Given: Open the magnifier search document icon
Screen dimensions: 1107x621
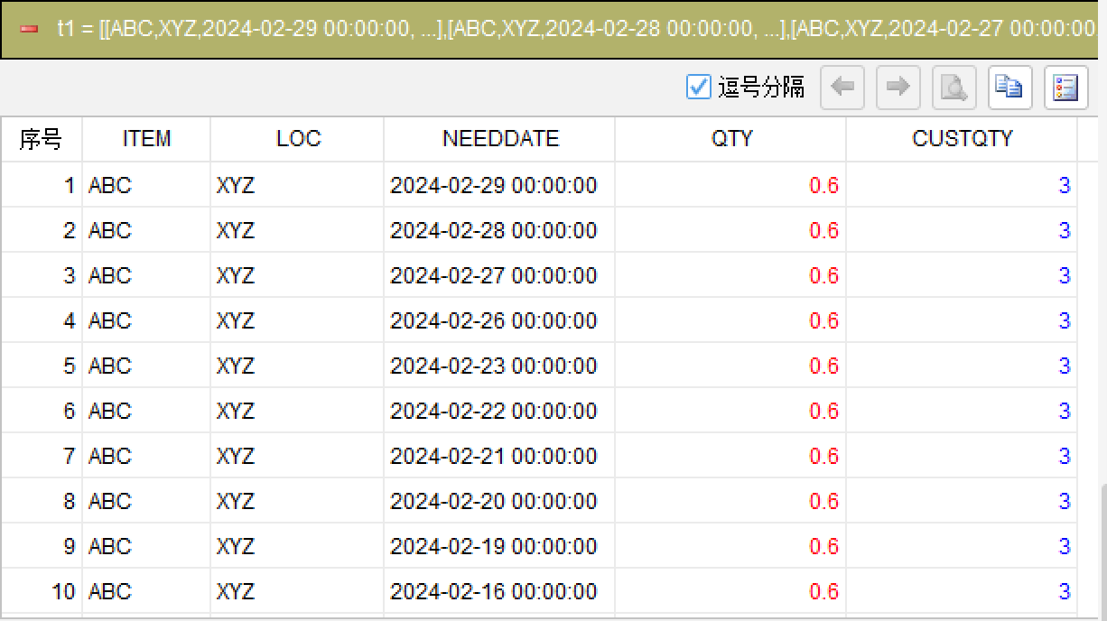Looking at the screenshot, I should point(954,88).
